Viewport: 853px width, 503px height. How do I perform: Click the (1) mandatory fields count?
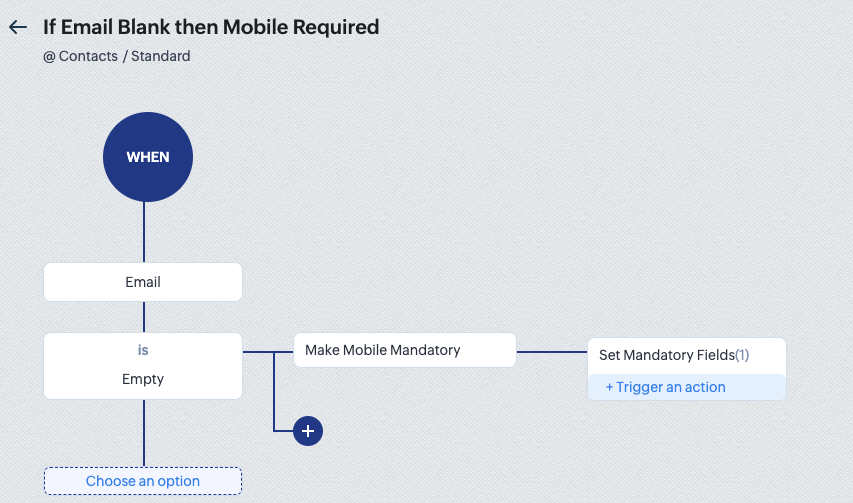(742, 355)
